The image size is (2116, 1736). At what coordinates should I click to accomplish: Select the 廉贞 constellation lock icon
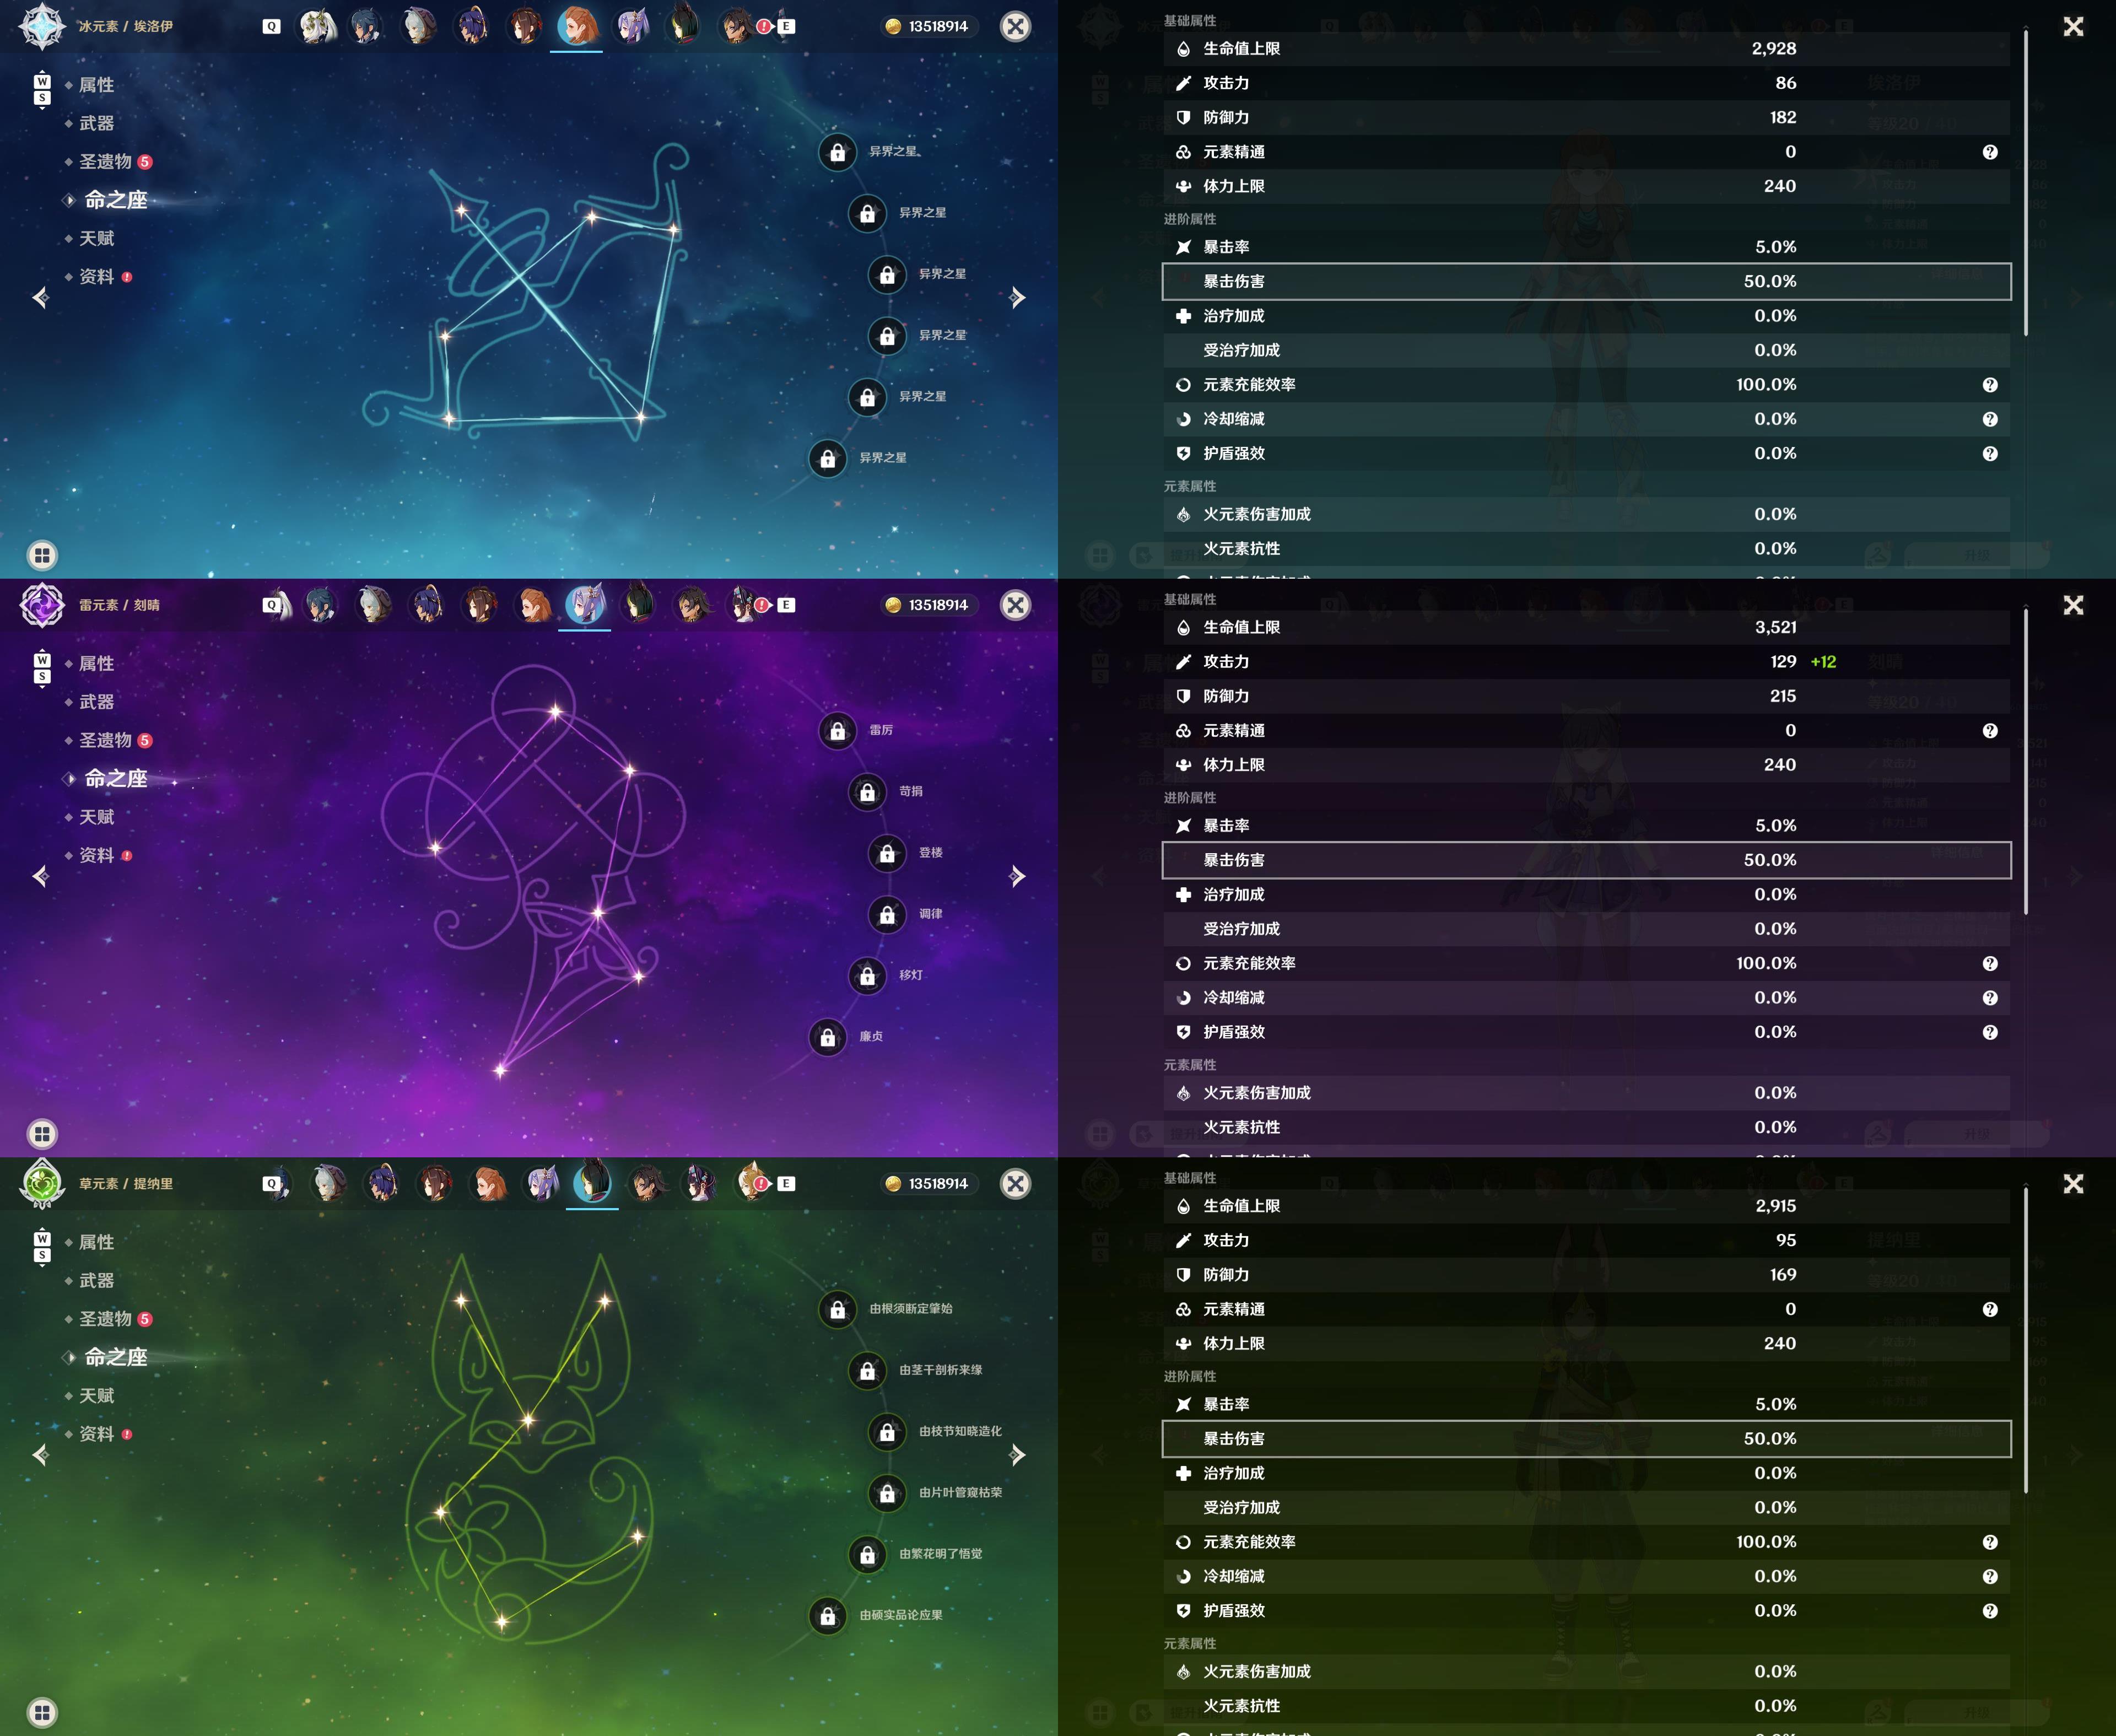(827, 1037)
